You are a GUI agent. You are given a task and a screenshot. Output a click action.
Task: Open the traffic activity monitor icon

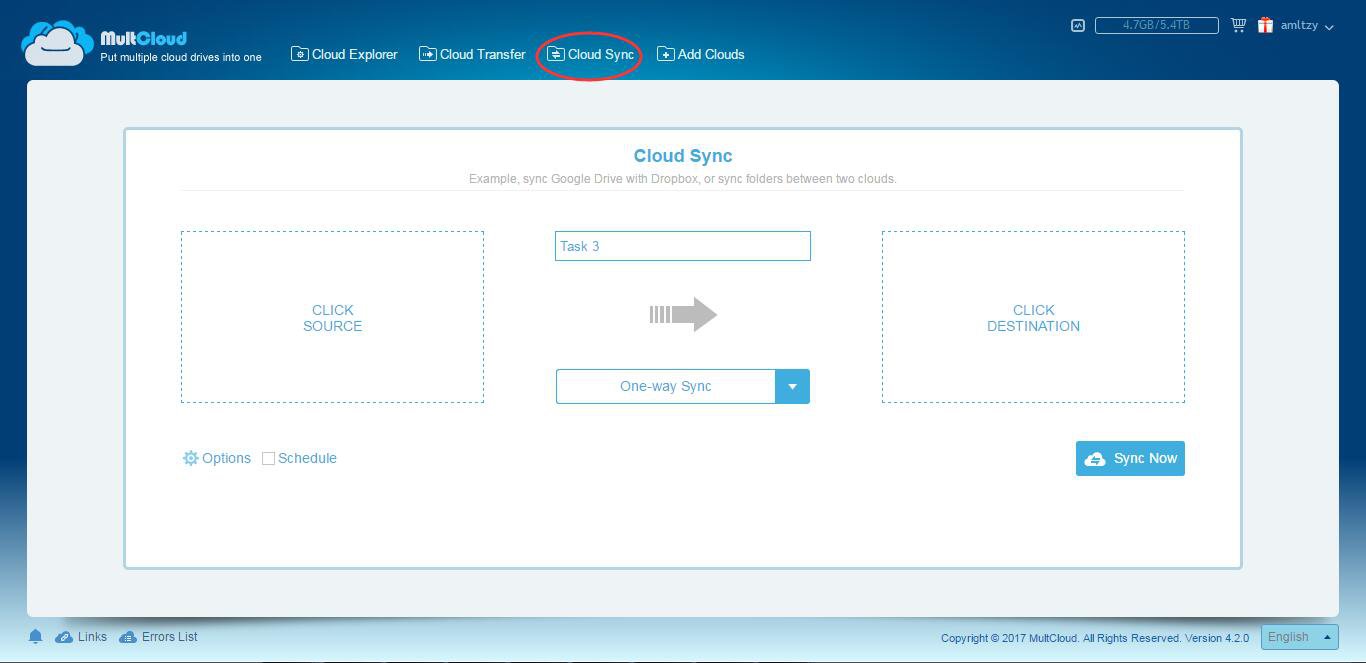click(1077, 26)
